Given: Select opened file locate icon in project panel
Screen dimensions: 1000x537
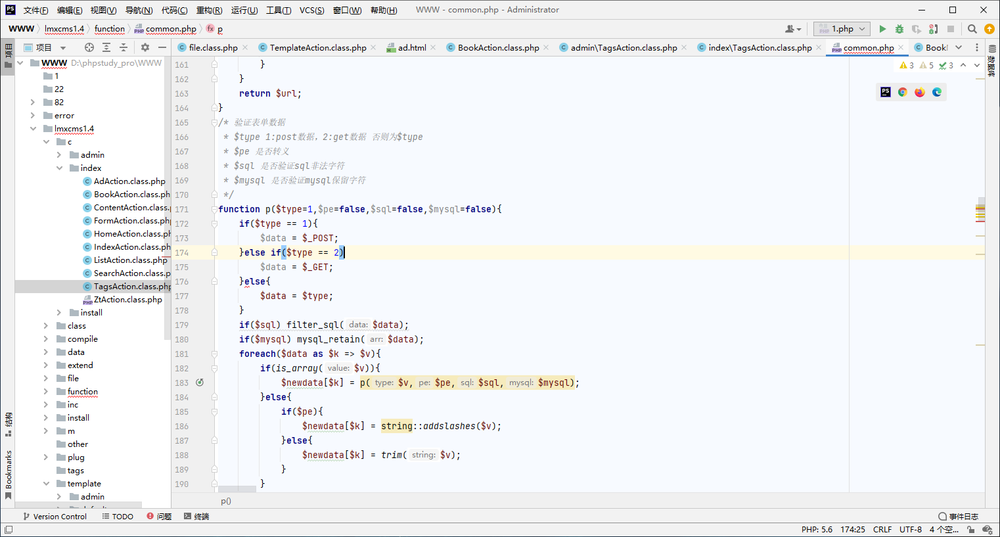Looking at the screenshot, I should [89, 47].
